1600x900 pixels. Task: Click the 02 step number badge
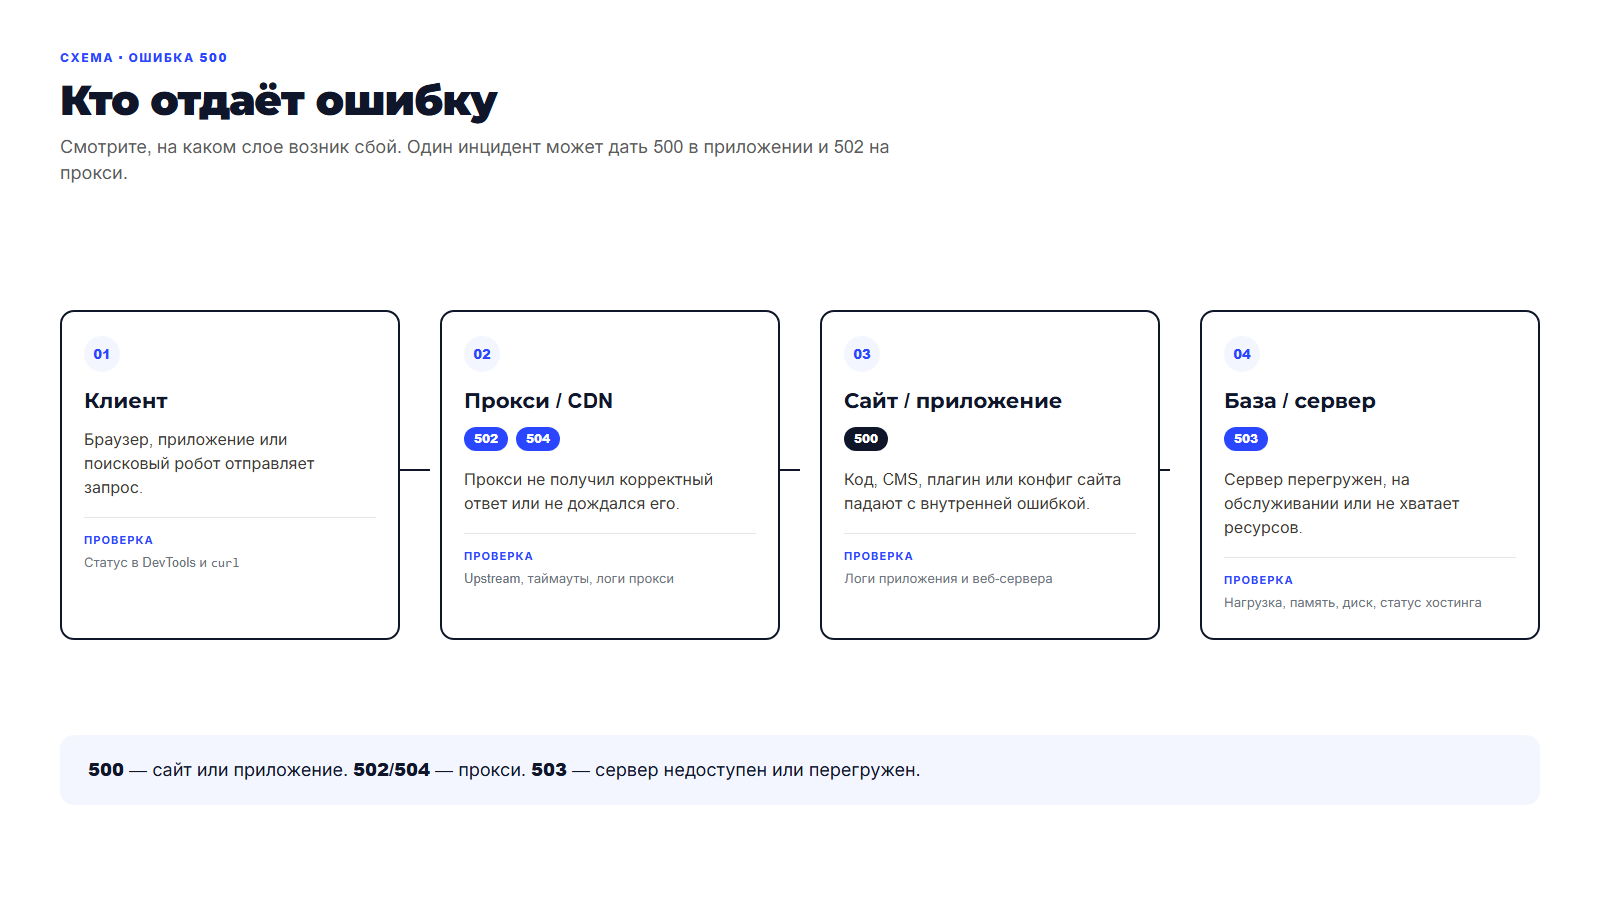pos(482,354)
